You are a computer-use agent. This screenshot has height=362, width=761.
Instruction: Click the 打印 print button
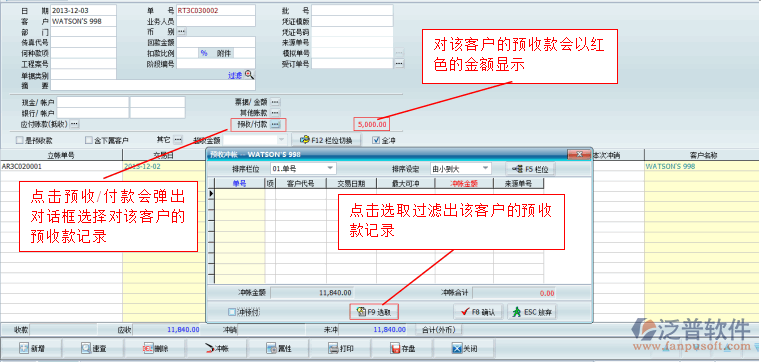click(340, 348)
